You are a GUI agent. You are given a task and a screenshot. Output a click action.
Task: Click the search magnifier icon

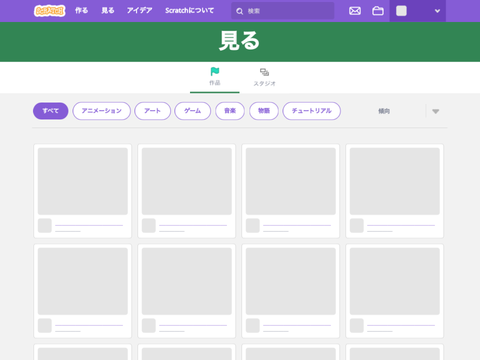(239, 11)
